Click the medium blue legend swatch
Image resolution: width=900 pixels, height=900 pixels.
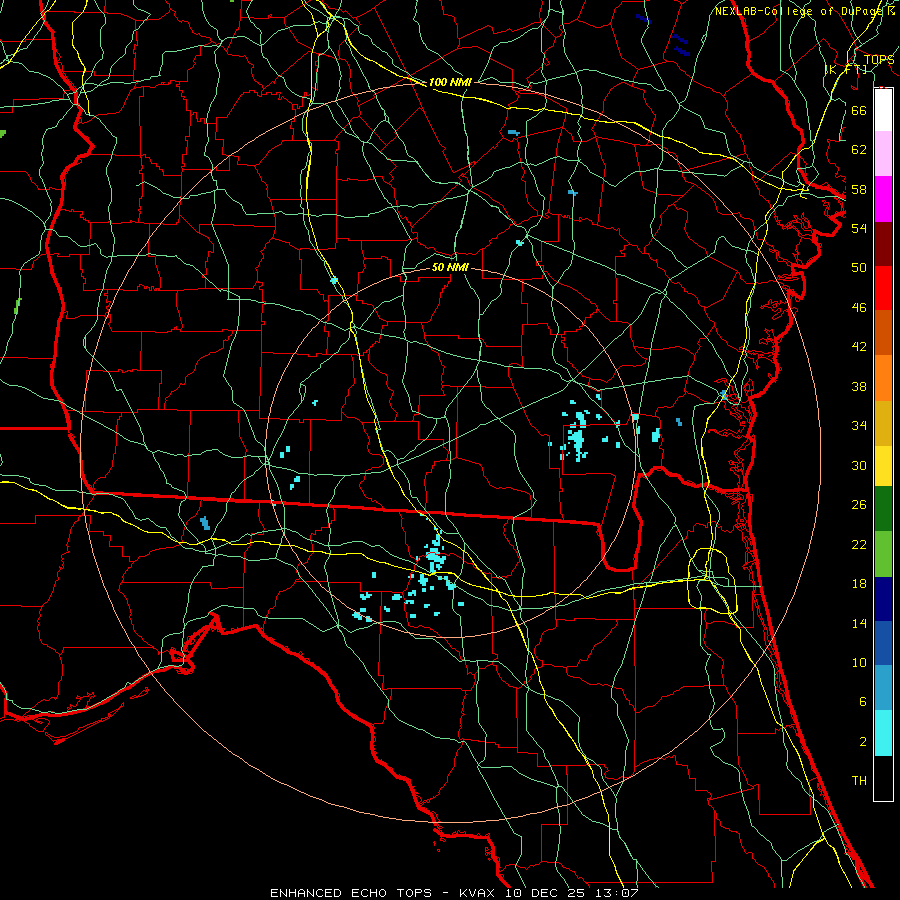(883, 643)
